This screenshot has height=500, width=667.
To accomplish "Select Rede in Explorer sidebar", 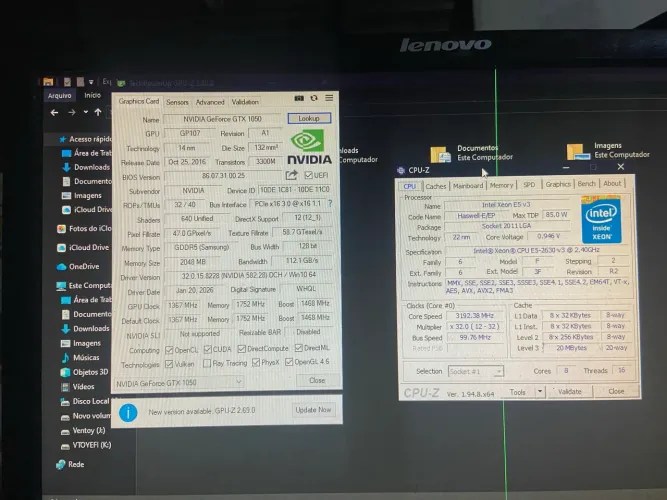I will tap(70, 464).
